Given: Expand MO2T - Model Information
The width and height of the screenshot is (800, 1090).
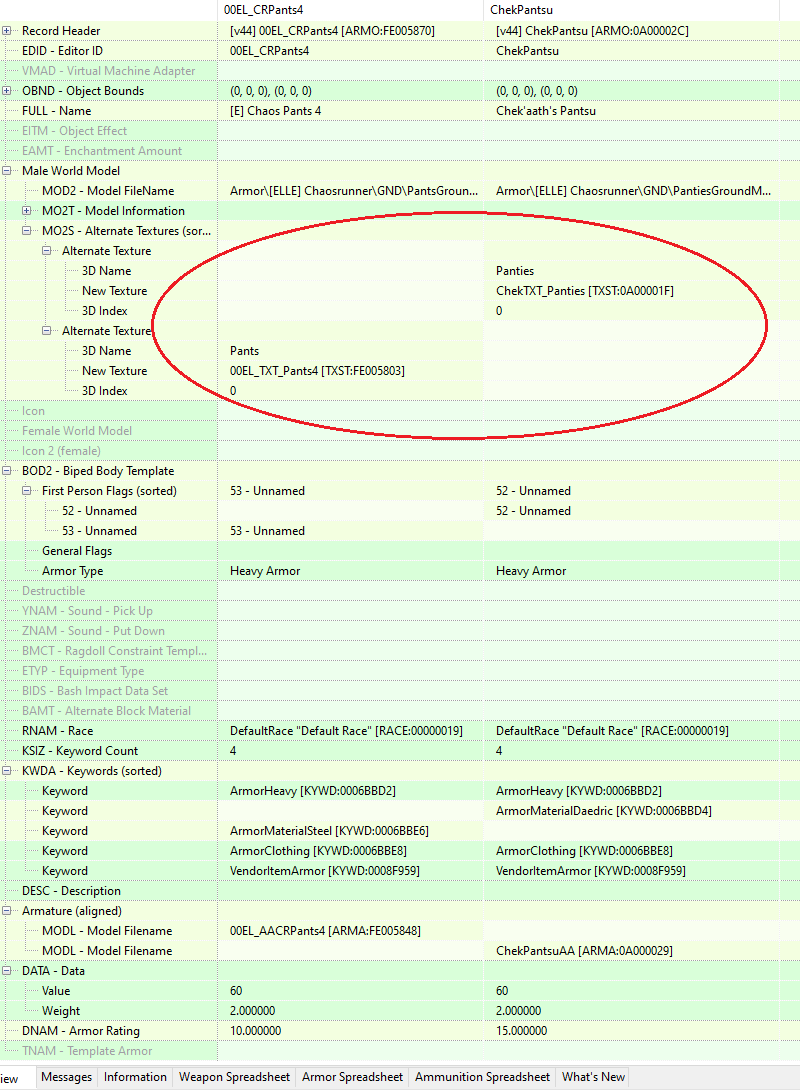Looking at the screenshot, I should coord(26,211).
